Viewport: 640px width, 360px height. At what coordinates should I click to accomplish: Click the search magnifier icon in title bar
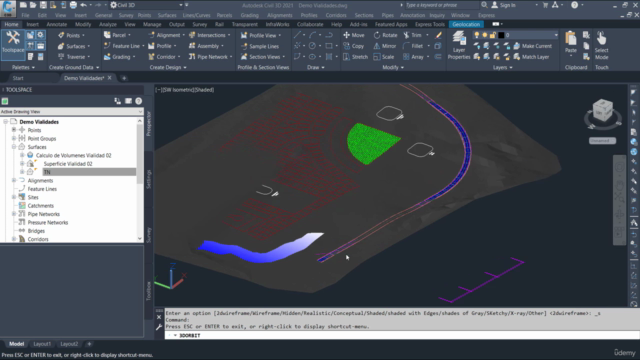tap(484, 5)
